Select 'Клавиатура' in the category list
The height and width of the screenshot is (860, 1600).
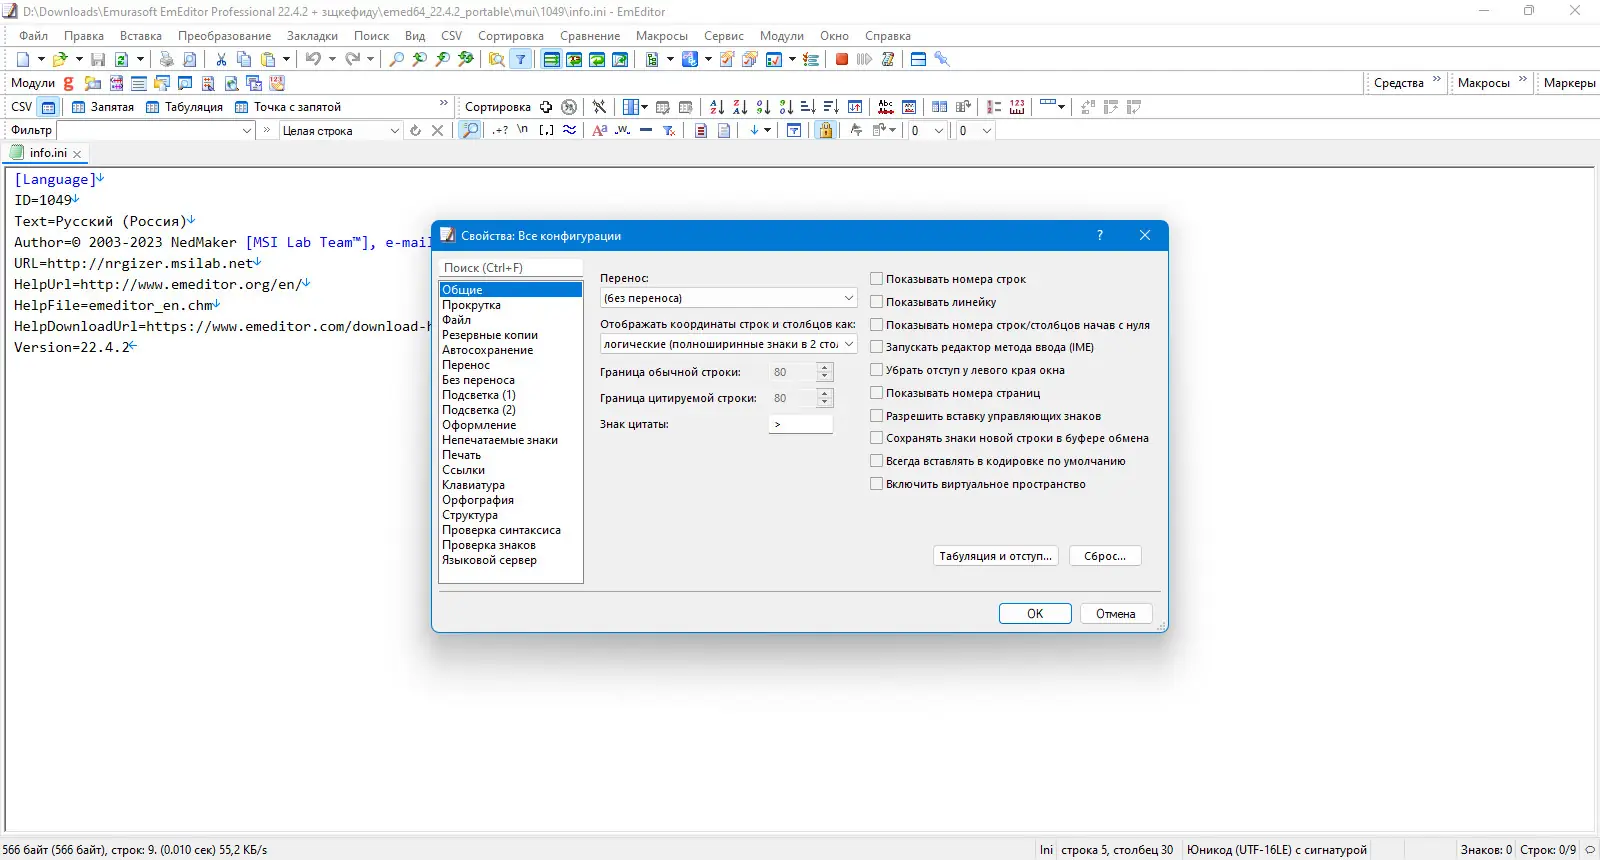(x=474, y=485)
